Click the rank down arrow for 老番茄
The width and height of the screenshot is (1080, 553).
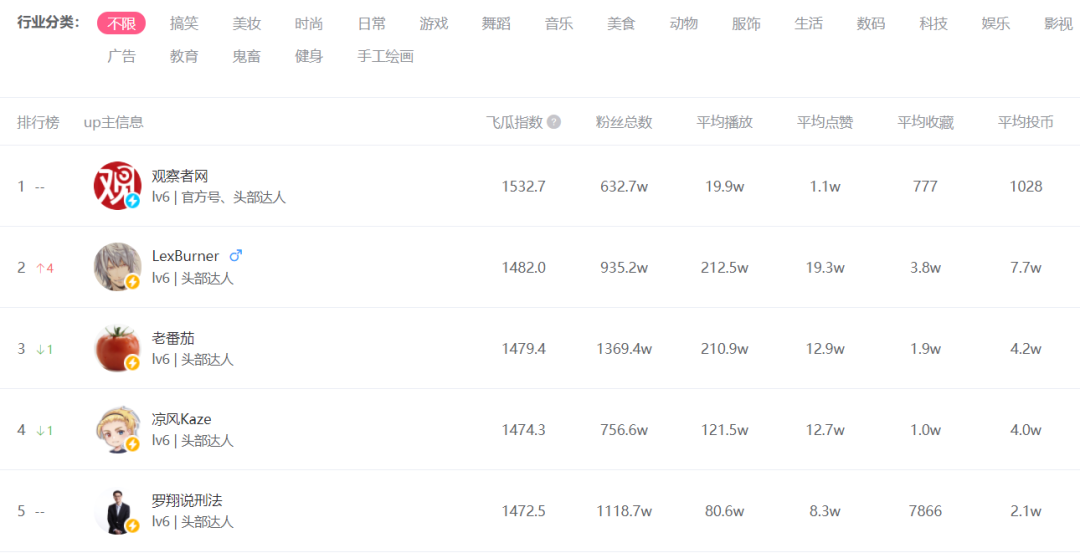point(41,349)
